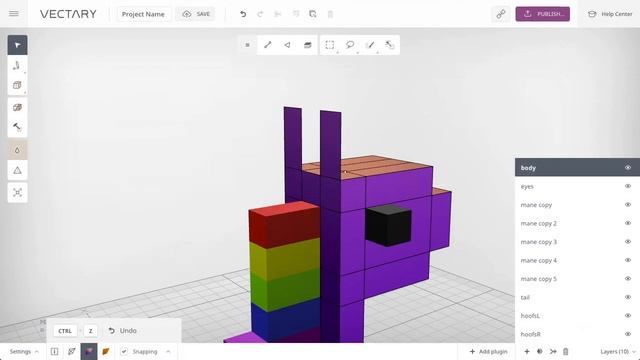Choose the loop selection tool
640x360 pixels.
(x=389, y=45)
